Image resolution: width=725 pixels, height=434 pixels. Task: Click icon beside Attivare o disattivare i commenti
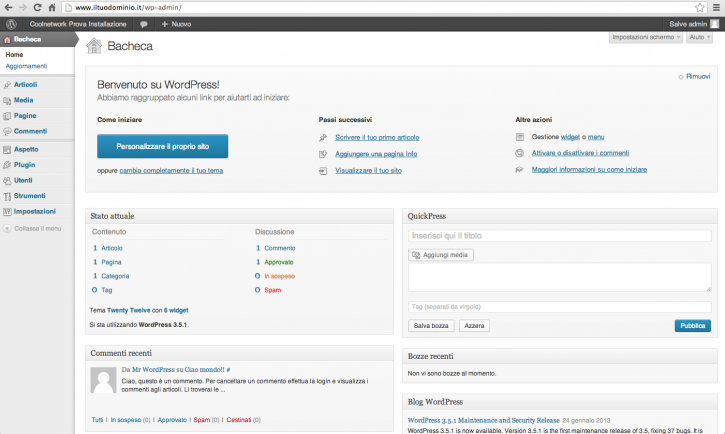520,153
